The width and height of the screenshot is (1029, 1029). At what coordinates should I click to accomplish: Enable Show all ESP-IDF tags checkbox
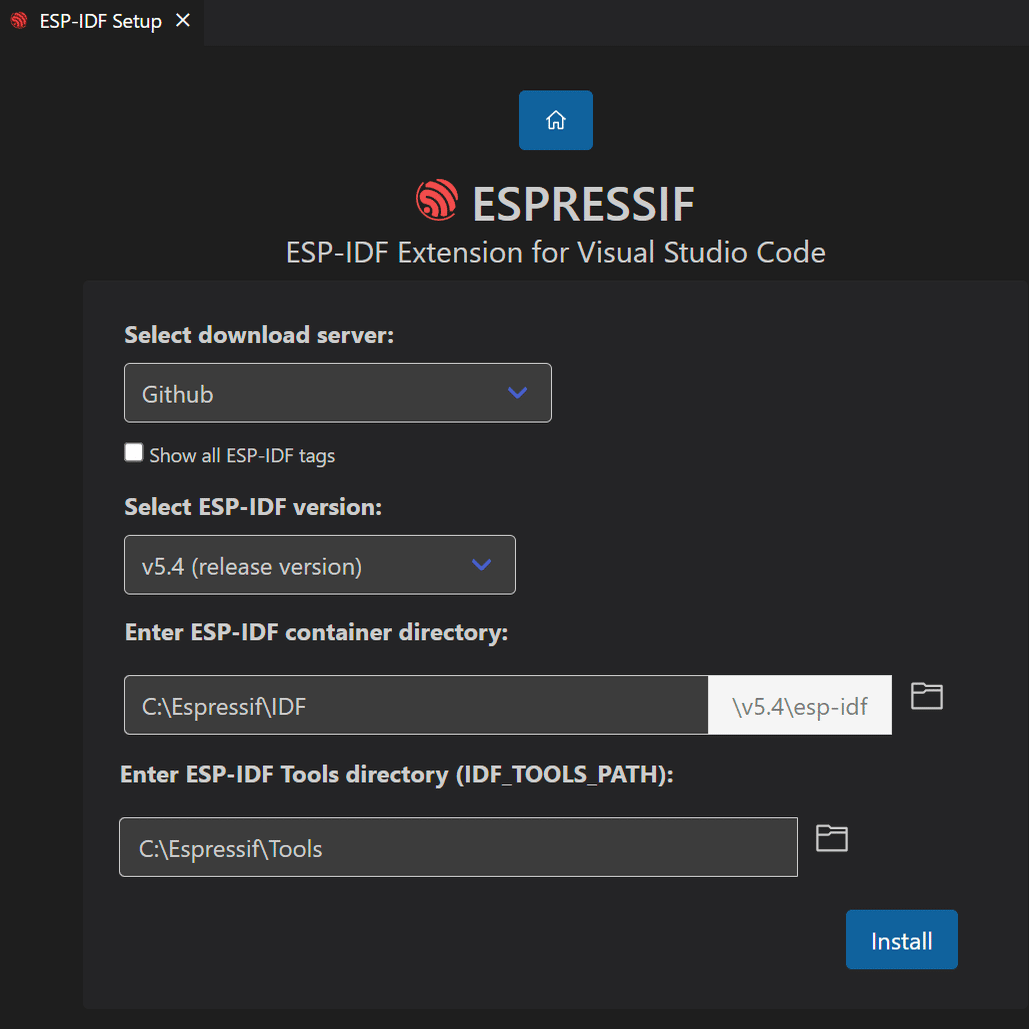(x=134, y=453)
